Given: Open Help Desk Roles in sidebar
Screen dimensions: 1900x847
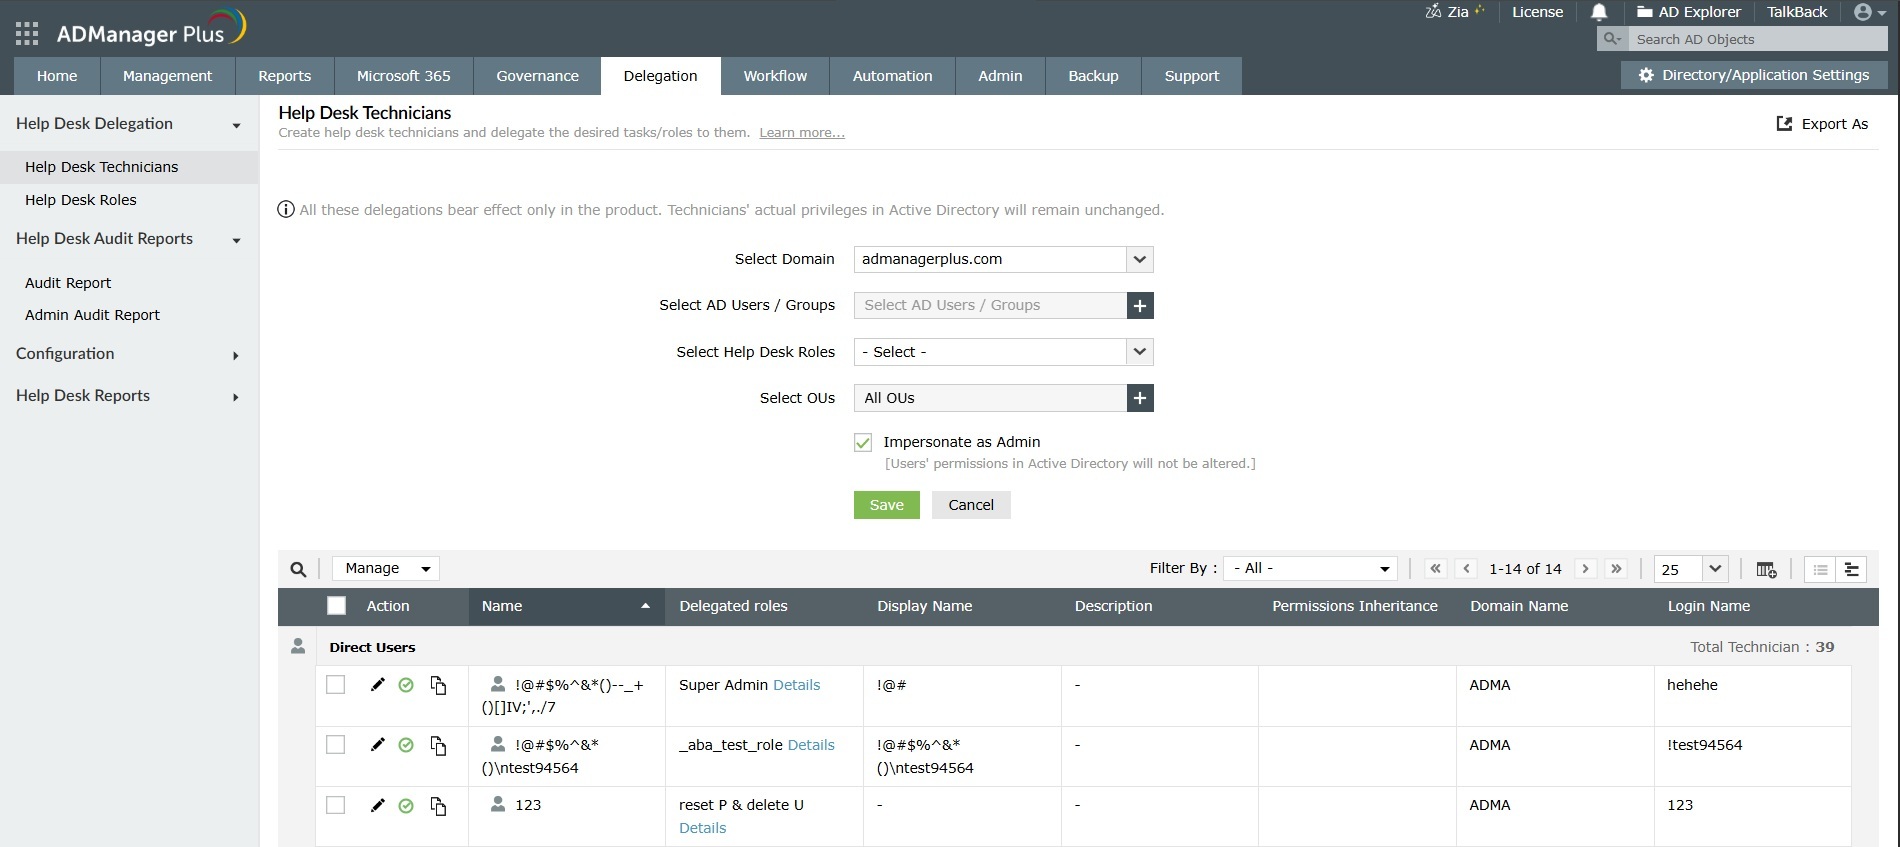Looking at the screenshot, I should 80,200.
